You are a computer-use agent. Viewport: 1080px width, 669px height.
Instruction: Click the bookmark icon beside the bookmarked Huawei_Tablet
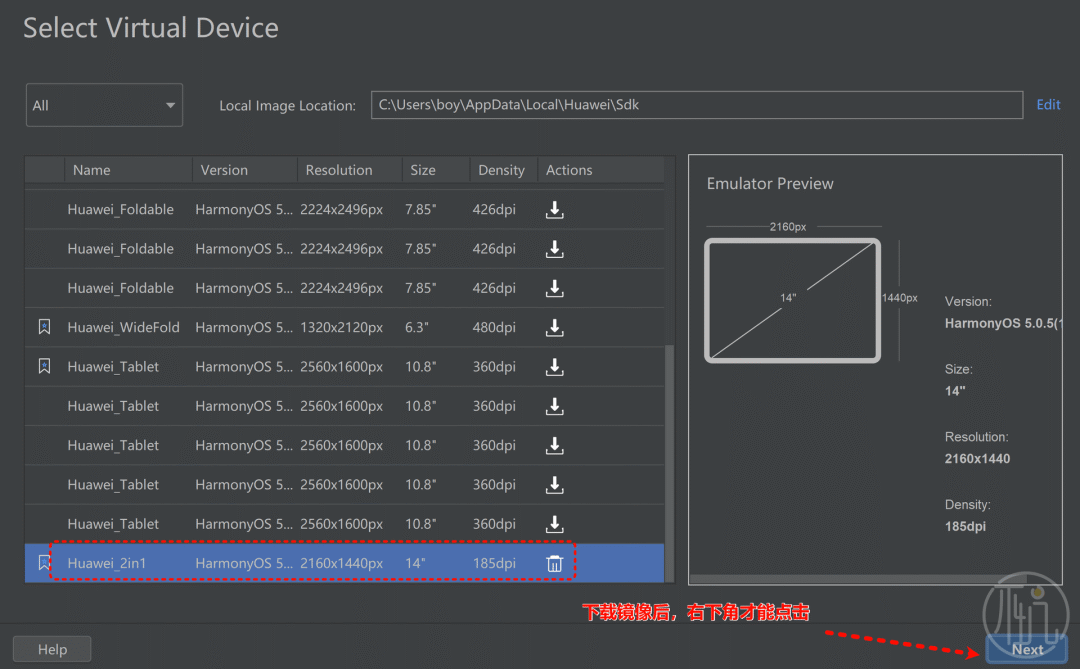(44, 367)
